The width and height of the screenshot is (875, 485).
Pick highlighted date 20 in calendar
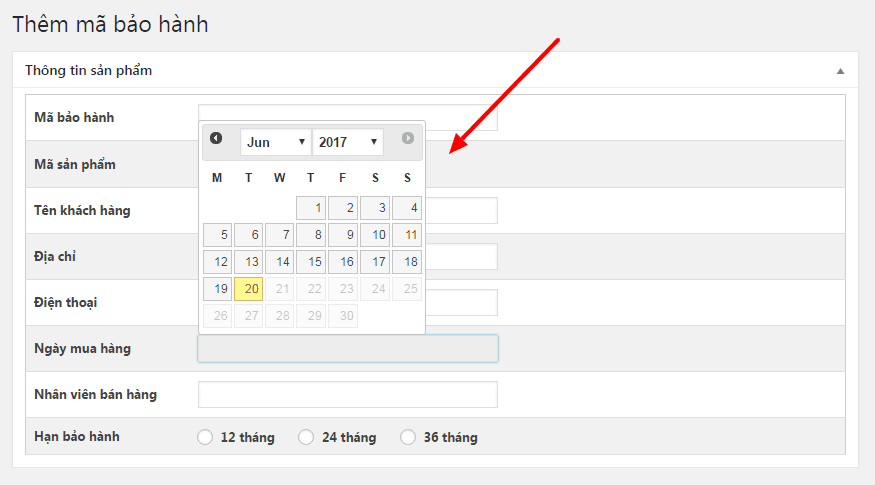click(x=248, y=289)
